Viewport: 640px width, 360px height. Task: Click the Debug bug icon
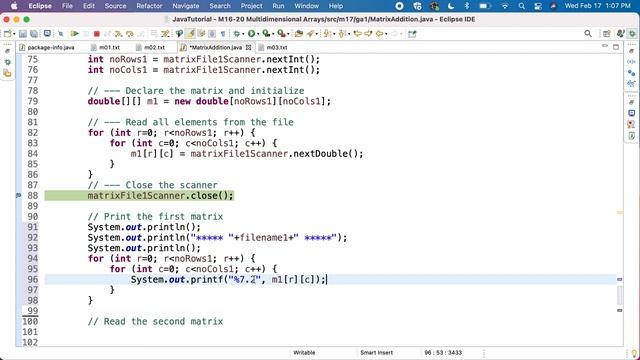pyautogui.click(x=236, y=34)
